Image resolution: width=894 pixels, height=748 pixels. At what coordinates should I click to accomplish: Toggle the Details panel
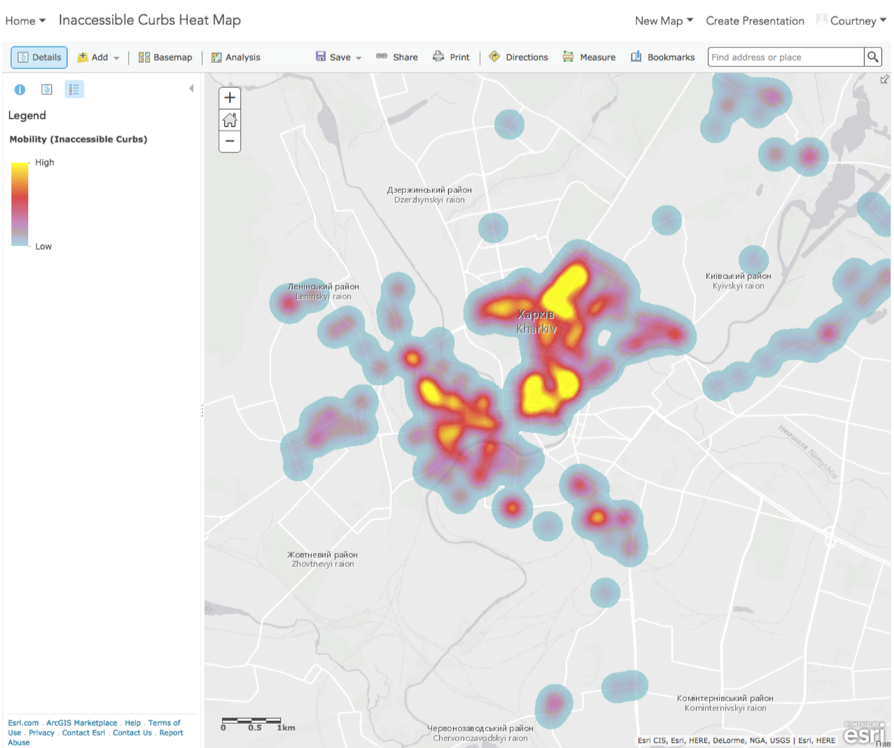tap(38, 57)
